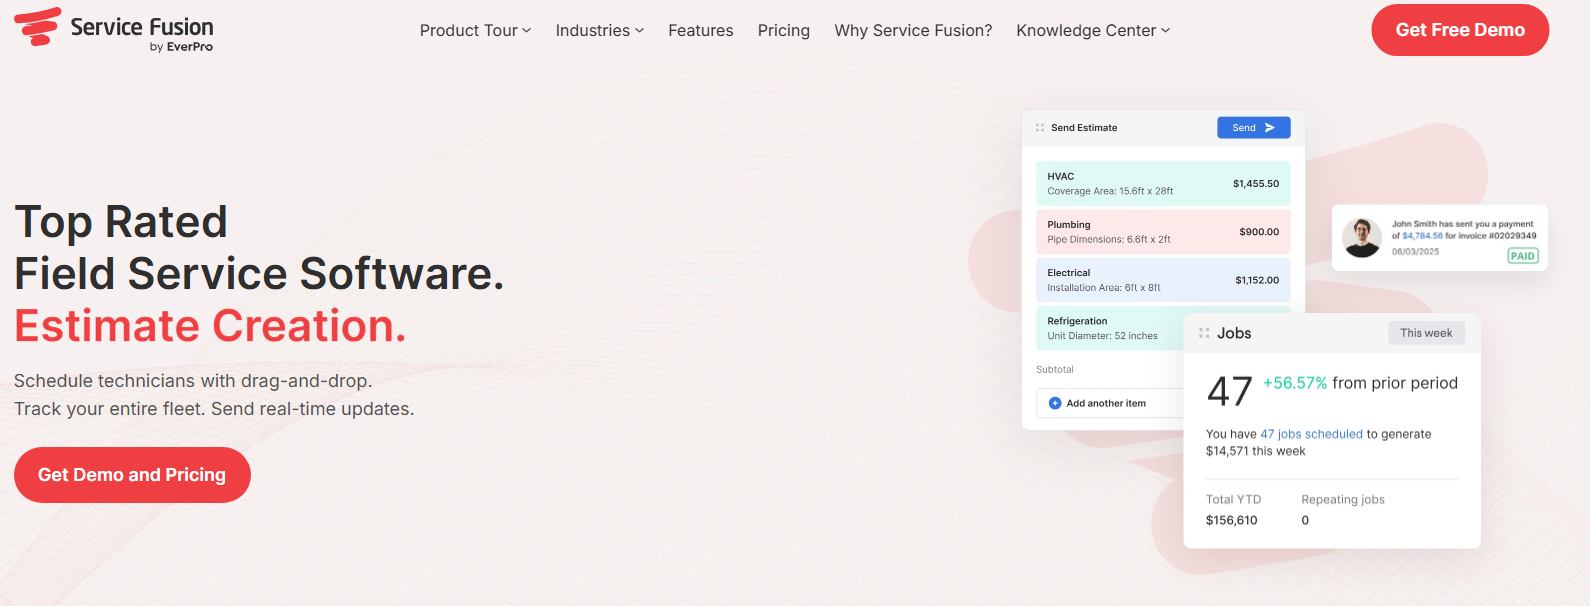Screen dimensions: 1590x606
Task: Click the Subtotal label in estimate
Action: [x=1055, y=369]
